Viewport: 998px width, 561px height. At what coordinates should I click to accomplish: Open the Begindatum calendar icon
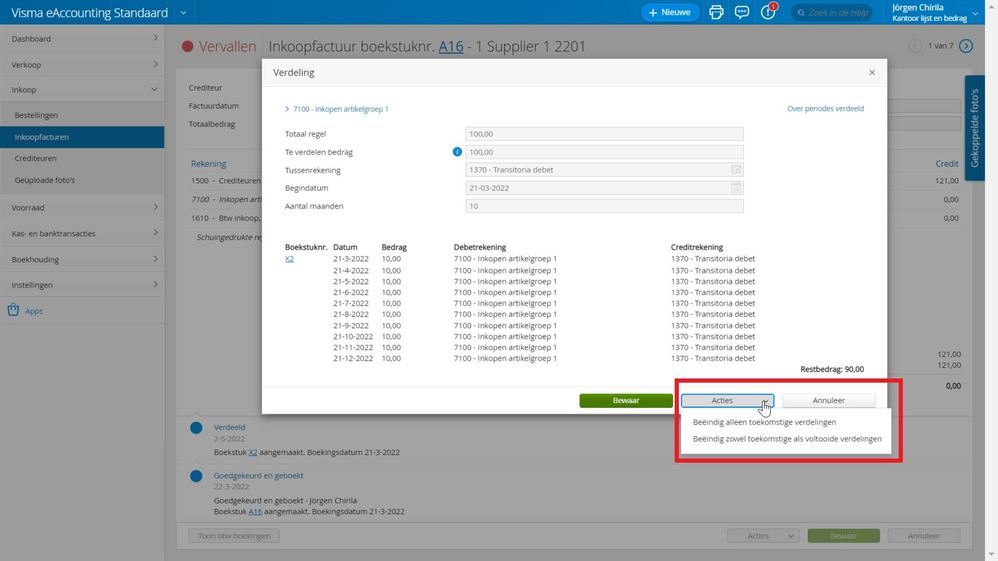pyautogui.click(x=736, y=188)
